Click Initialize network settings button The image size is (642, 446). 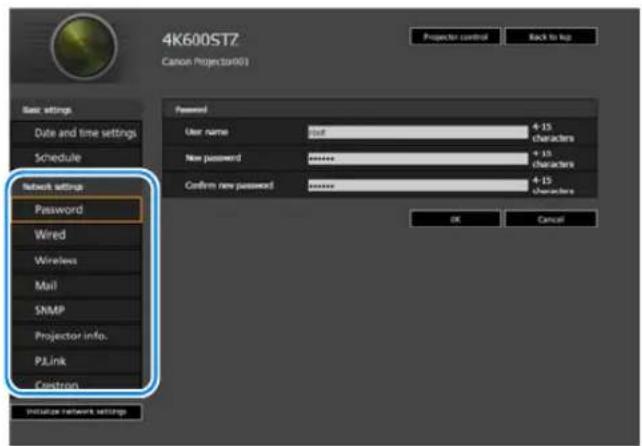77,412
